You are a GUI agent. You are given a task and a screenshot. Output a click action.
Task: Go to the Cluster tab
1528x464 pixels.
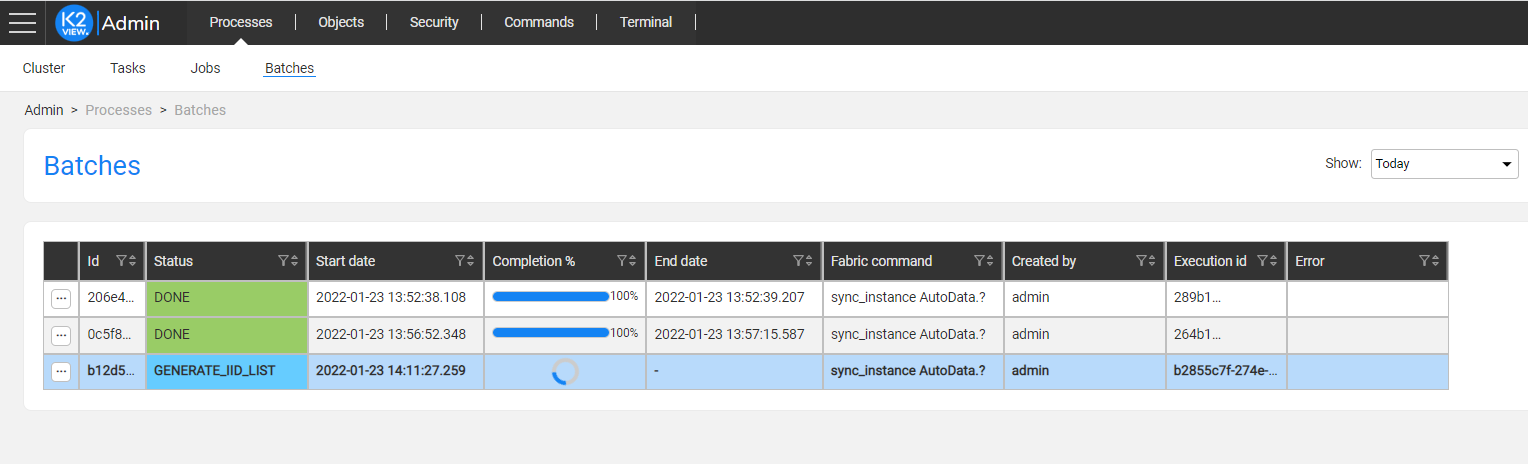[x=44, y=68]
